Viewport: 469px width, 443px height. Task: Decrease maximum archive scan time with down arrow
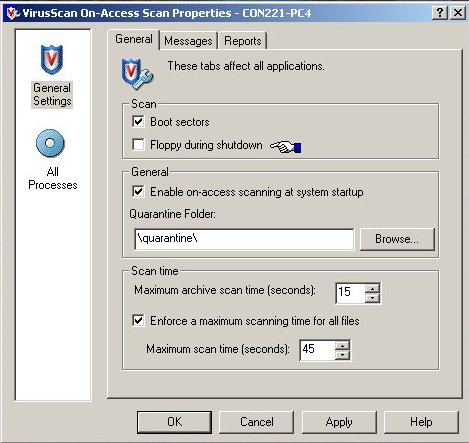[x=372, y=298]
